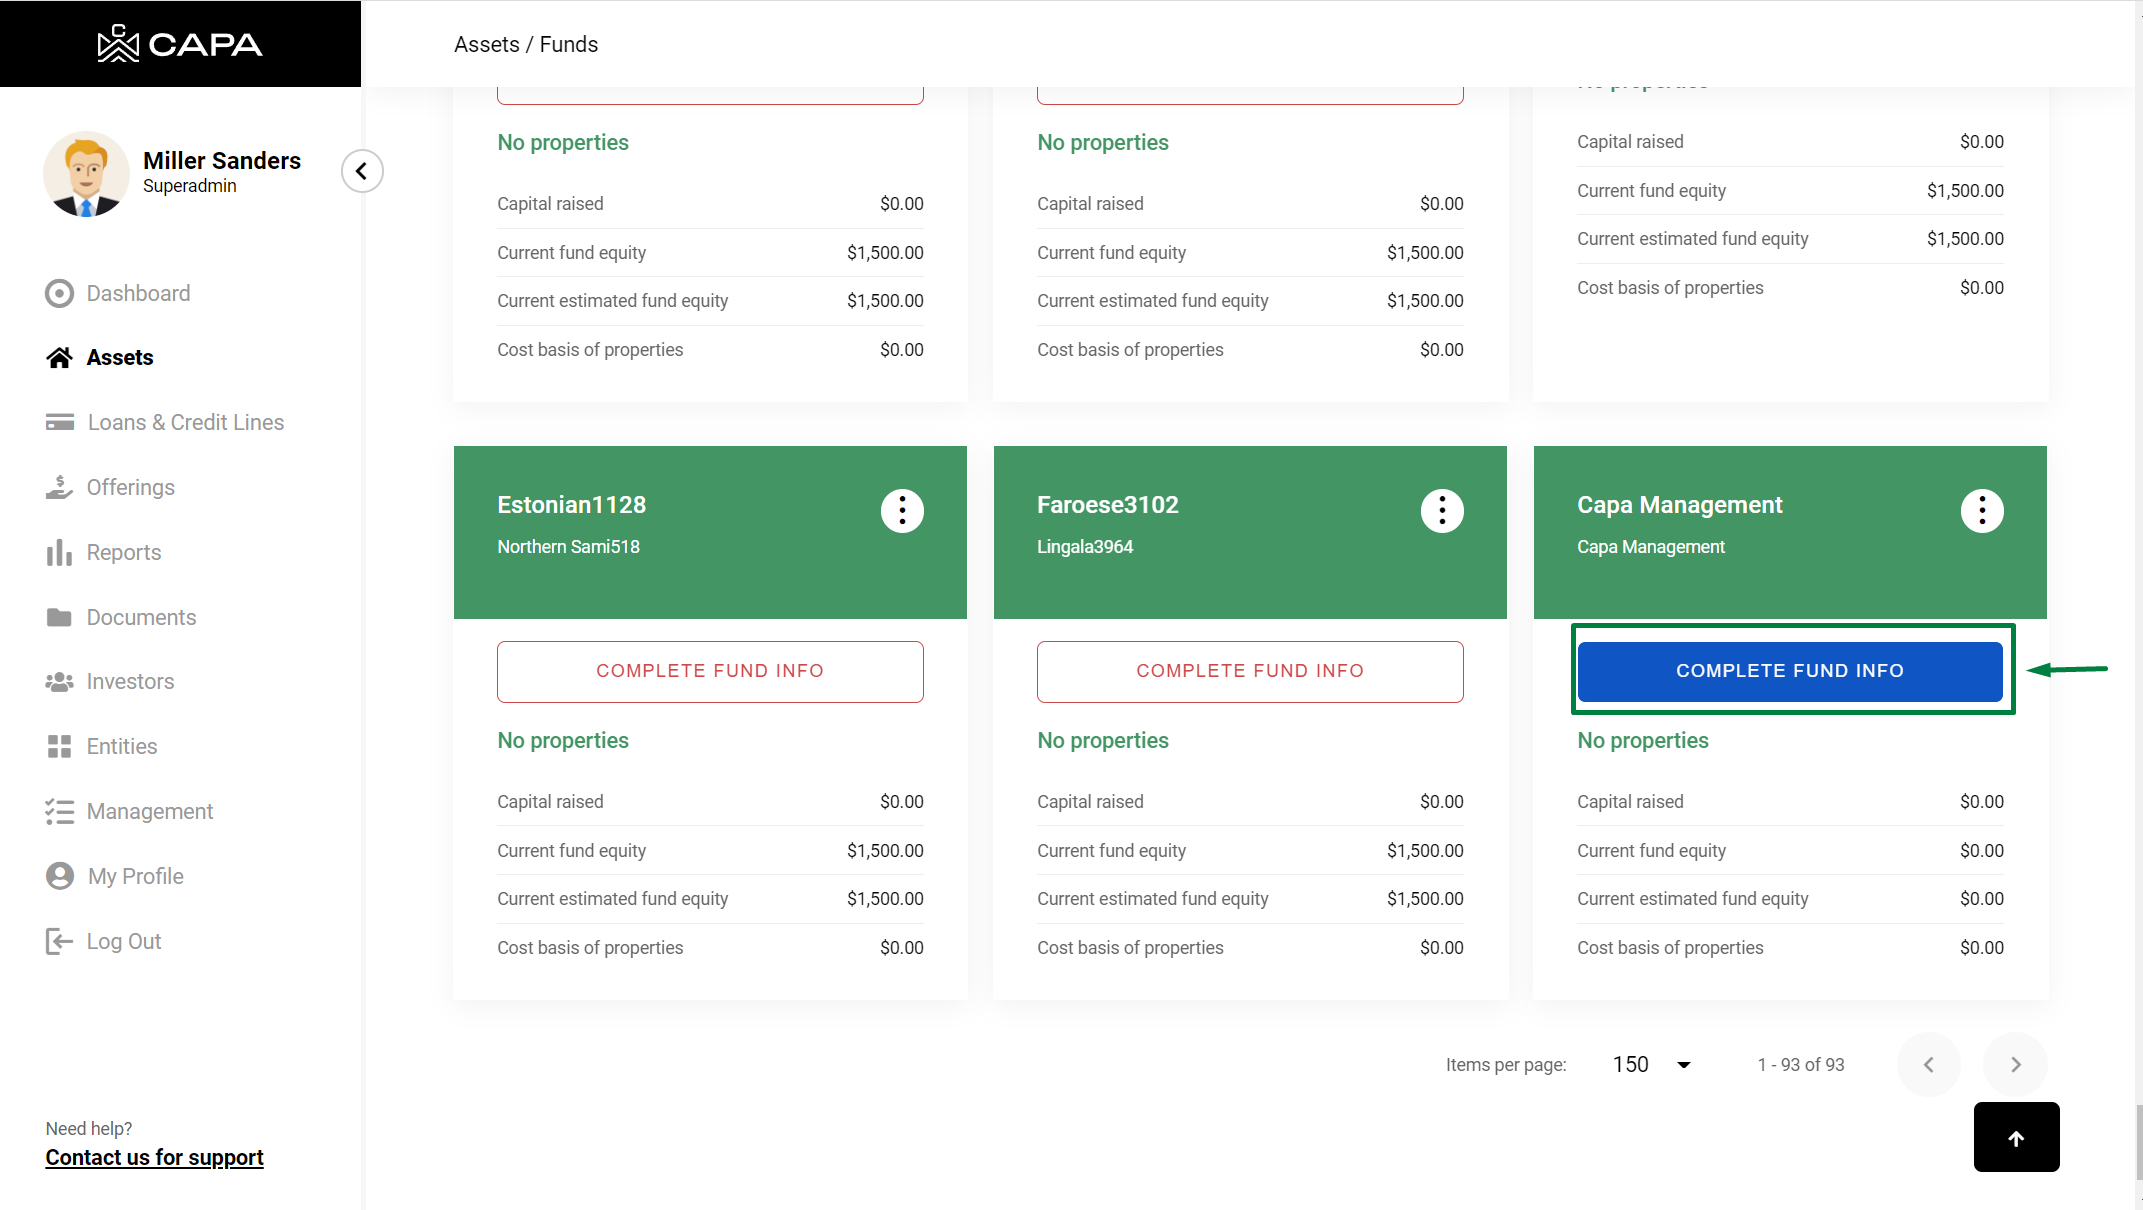This screenshot has width=2143, height=1210.
Task: Click blue Complete Fund Info button
Action: point(1790,671)
